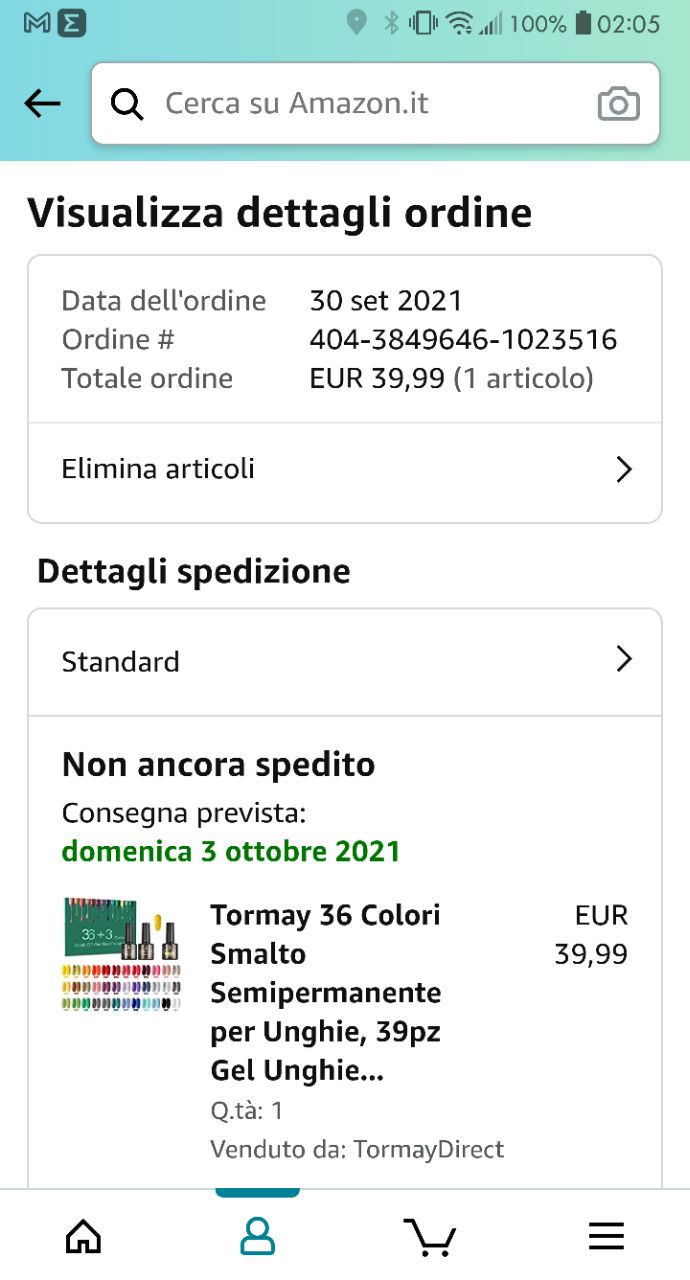Expand the Elimina articoli chevron
690x1280 pixels.
pyautogui.click(x=624, y=469)
